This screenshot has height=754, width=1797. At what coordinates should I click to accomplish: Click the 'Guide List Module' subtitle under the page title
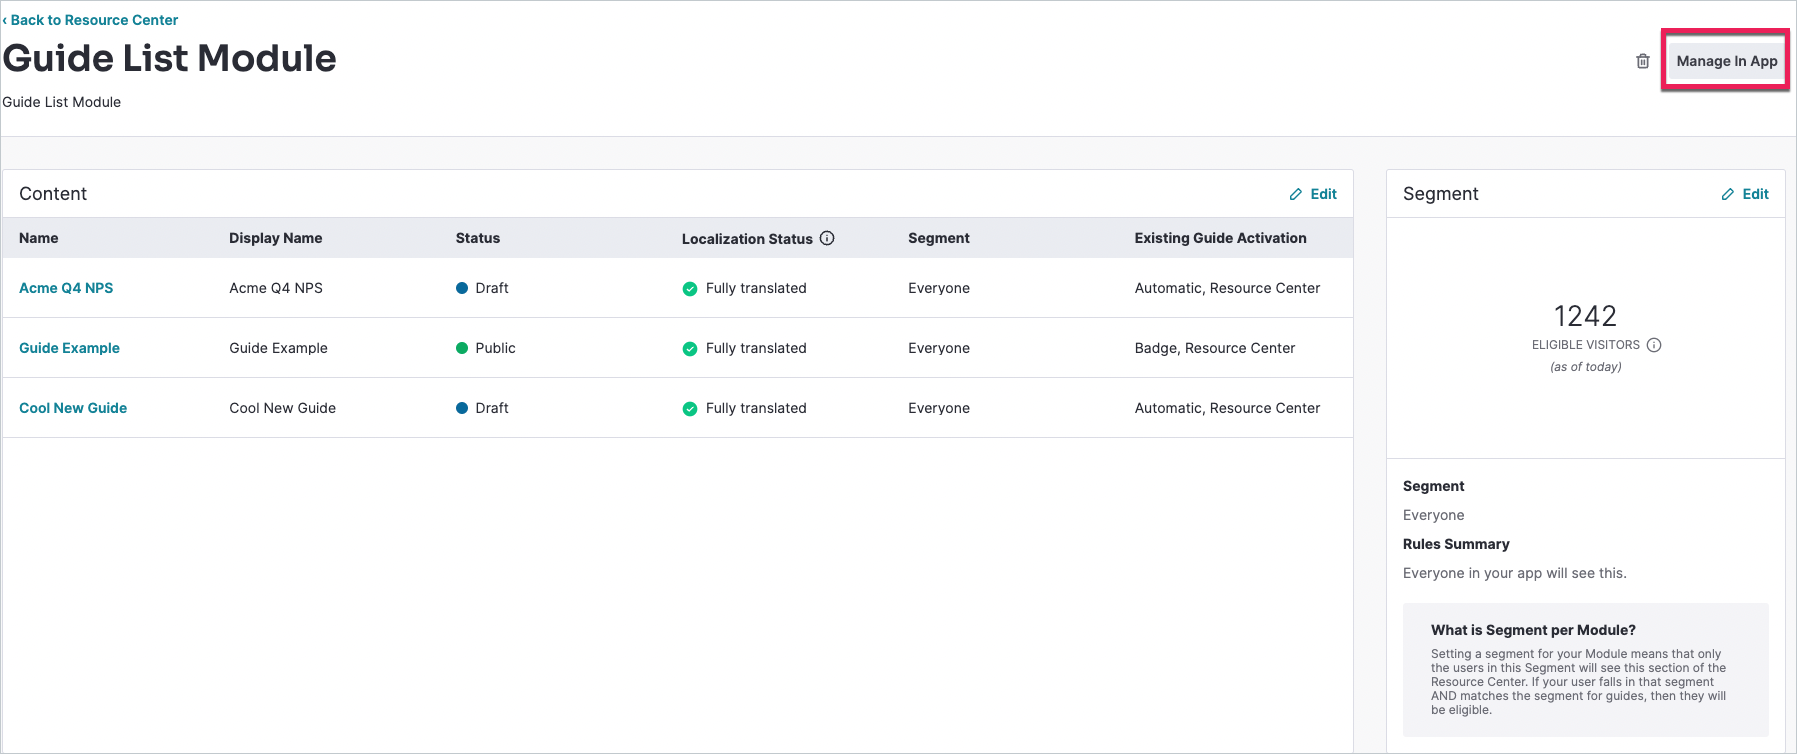point(62,102)
